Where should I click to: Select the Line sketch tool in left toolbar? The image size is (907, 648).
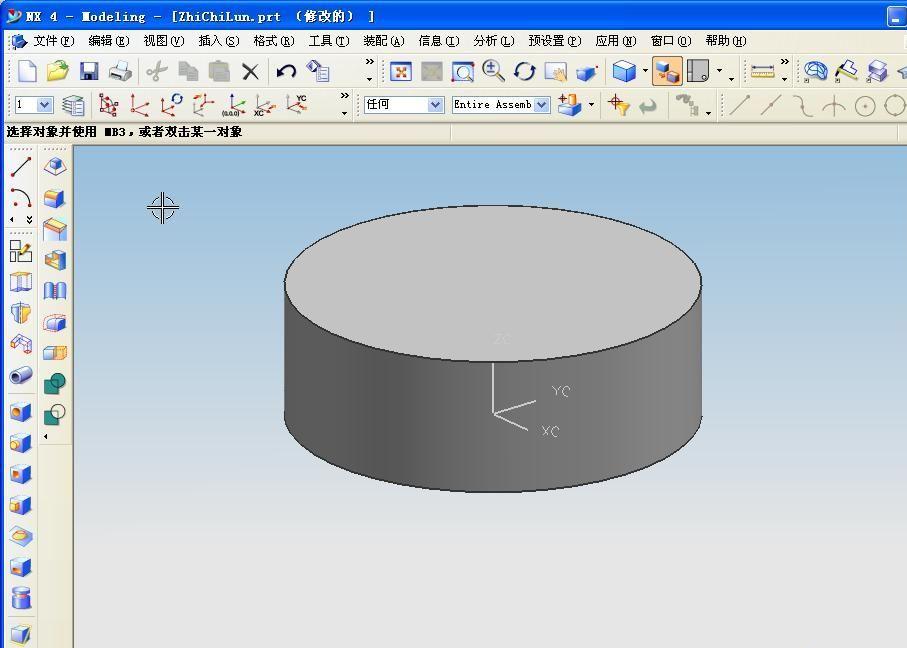coord(21,167)
